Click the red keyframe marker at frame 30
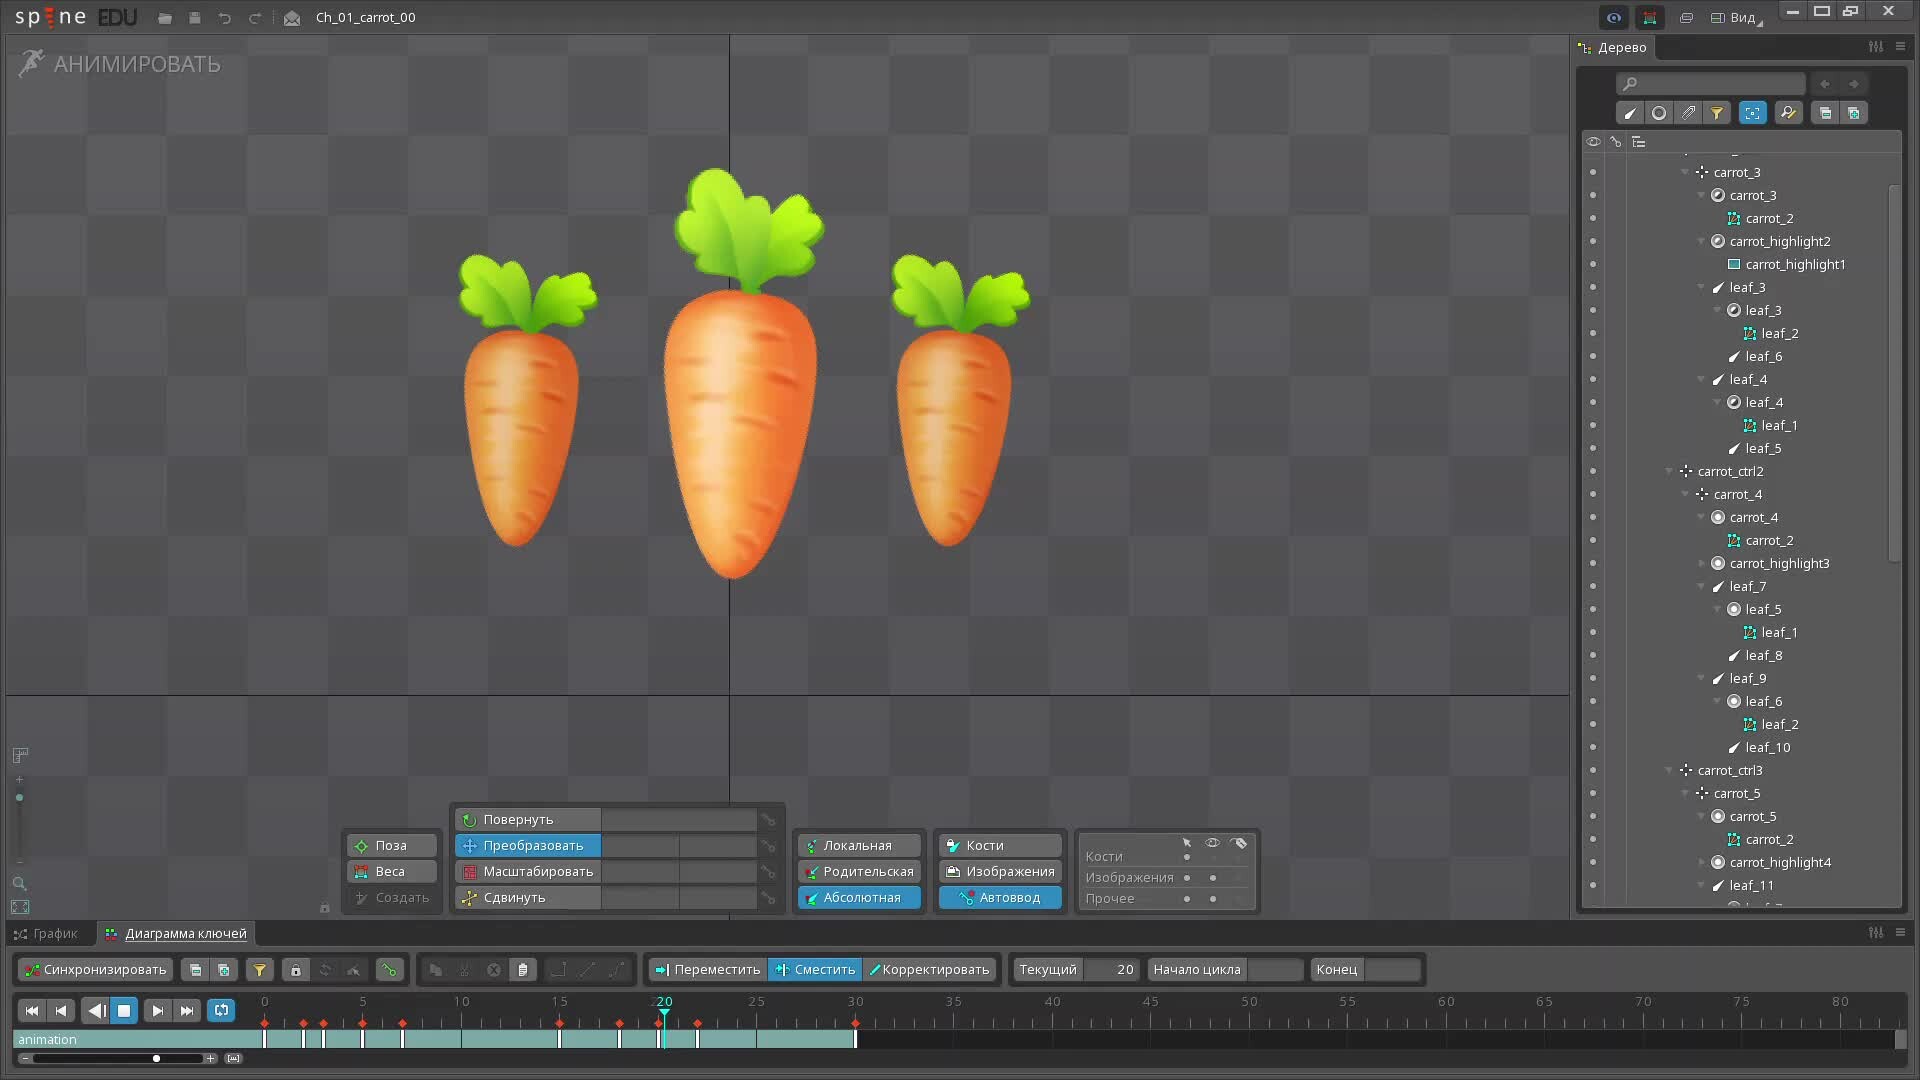This screenshot has width=1920, height=1080. click(856, 1023)
